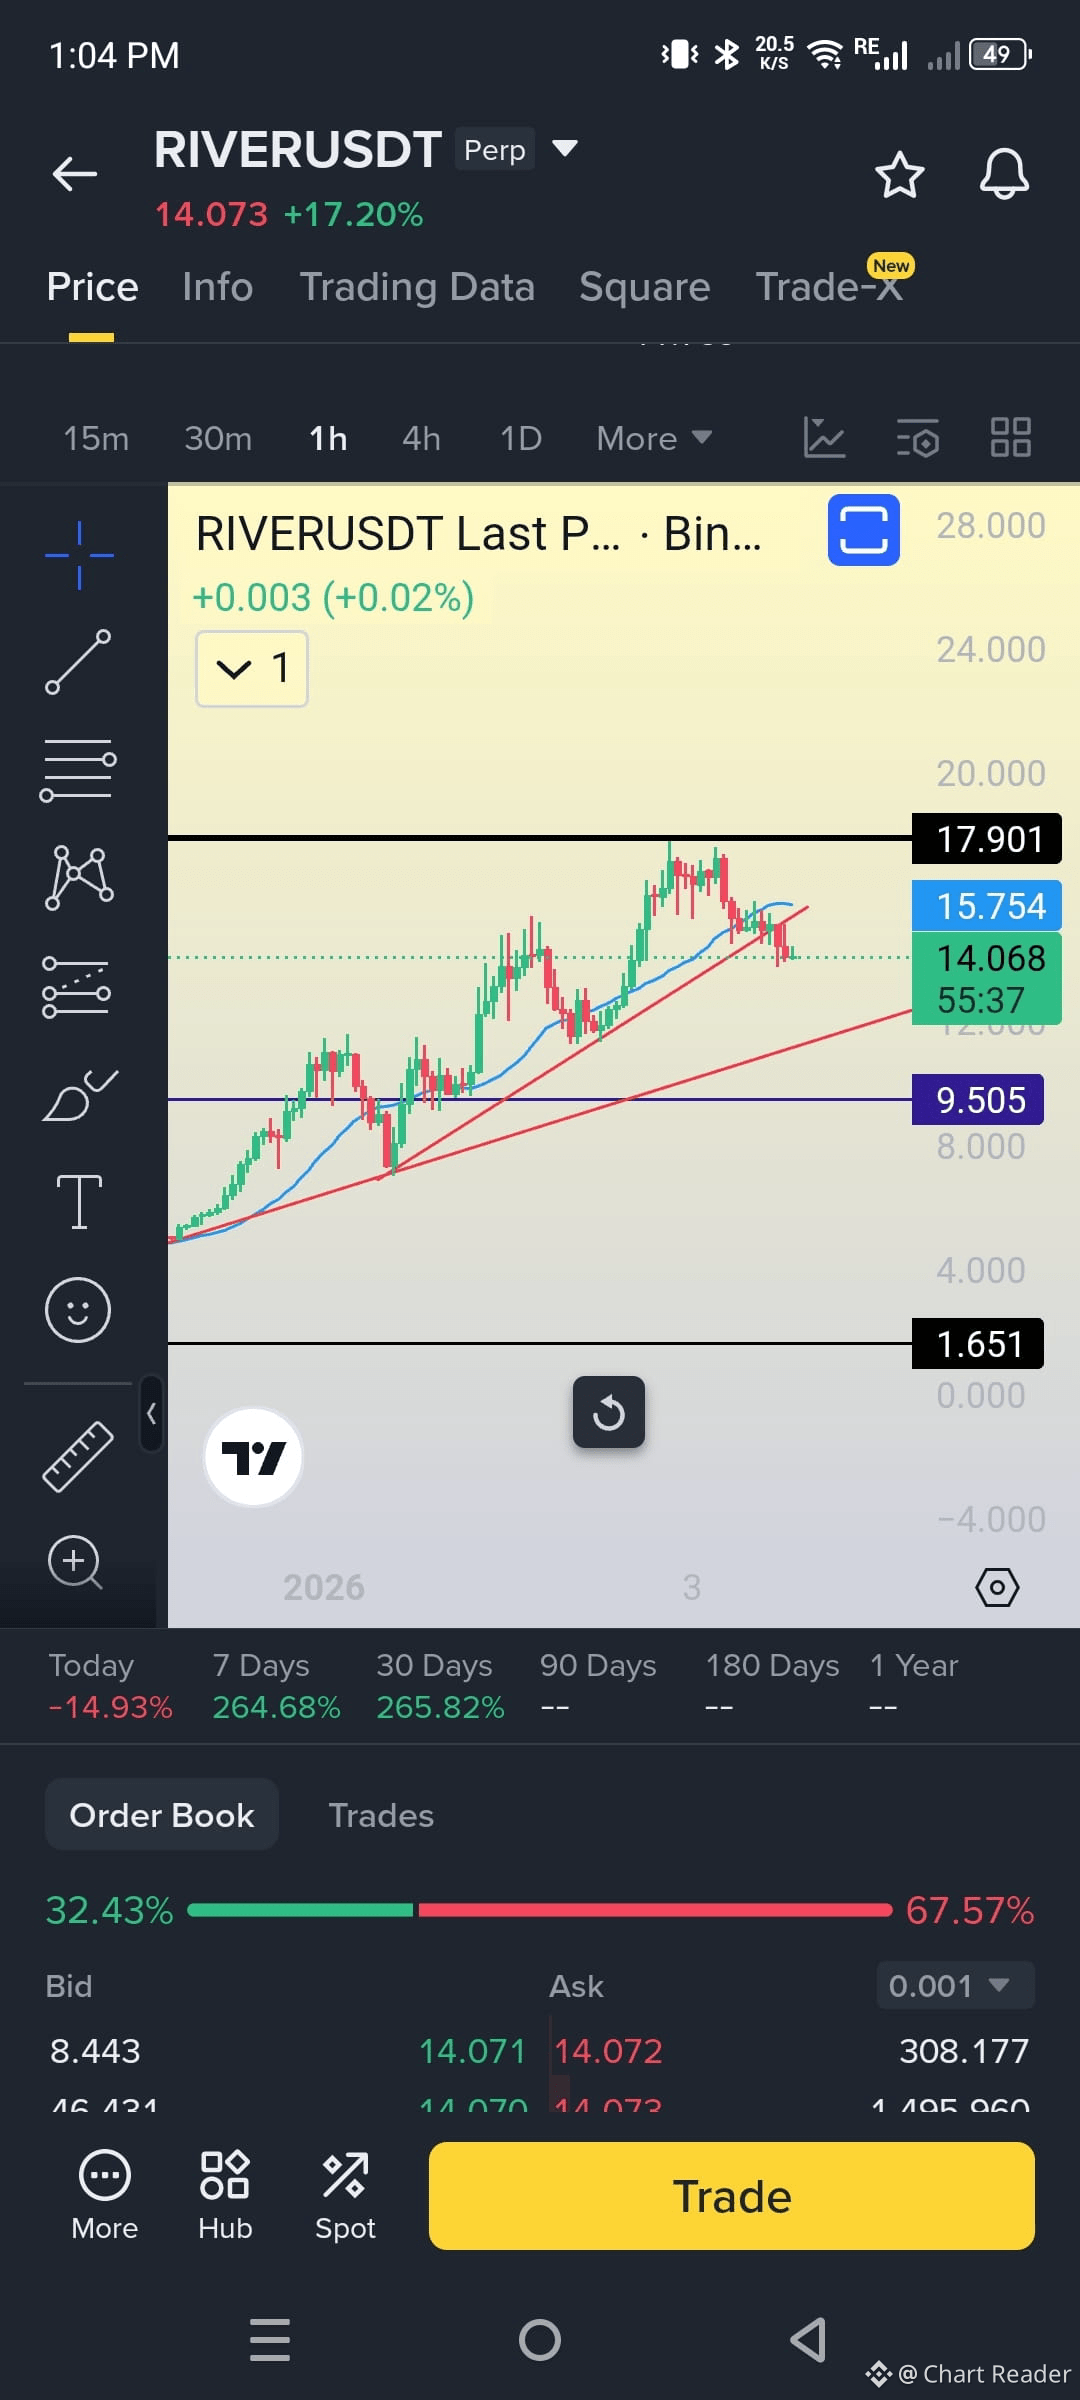Click the 17.901 horizontal line price label
Screen dimensions: 1080x2400
point(987,839)
